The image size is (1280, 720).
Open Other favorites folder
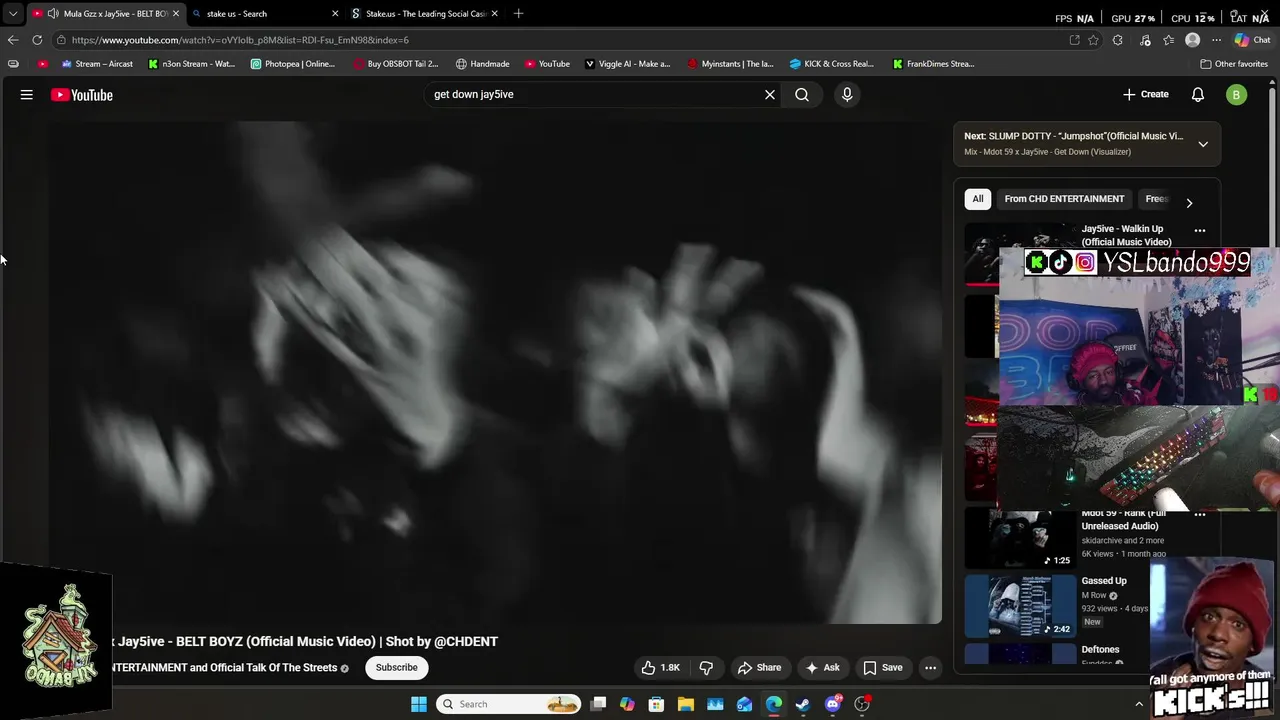coord(1233,64)
